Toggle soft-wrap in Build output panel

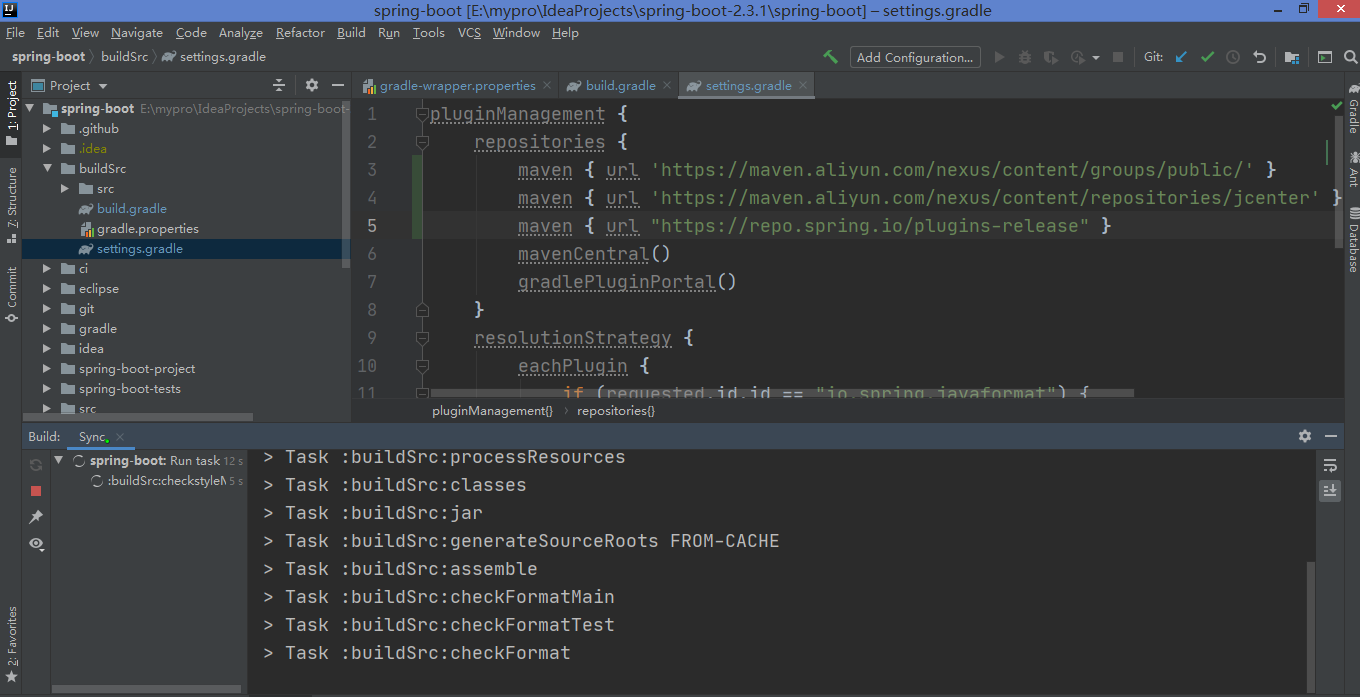[1330, 465]
